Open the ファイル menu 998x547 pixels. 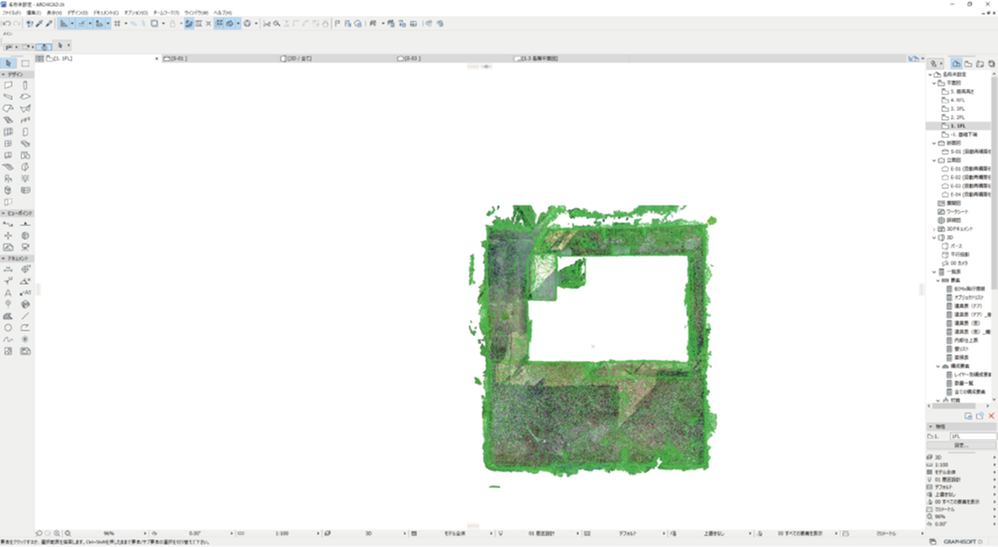click(11, 13)
